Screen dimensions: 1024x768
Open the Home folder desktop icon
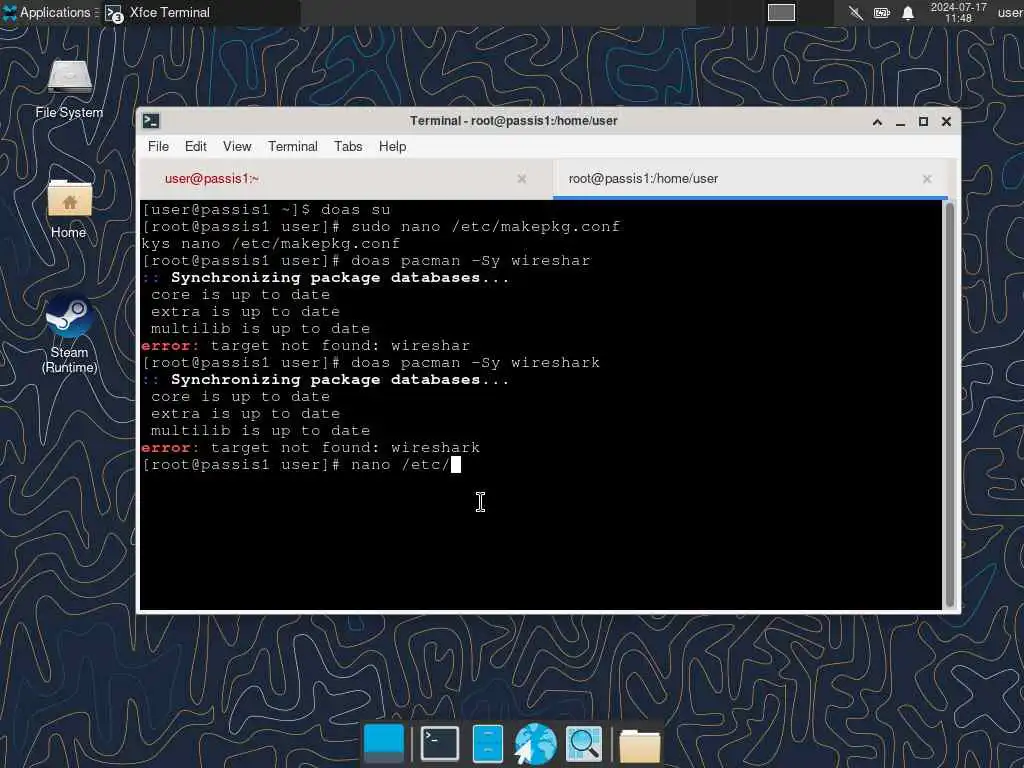[69, 209]
